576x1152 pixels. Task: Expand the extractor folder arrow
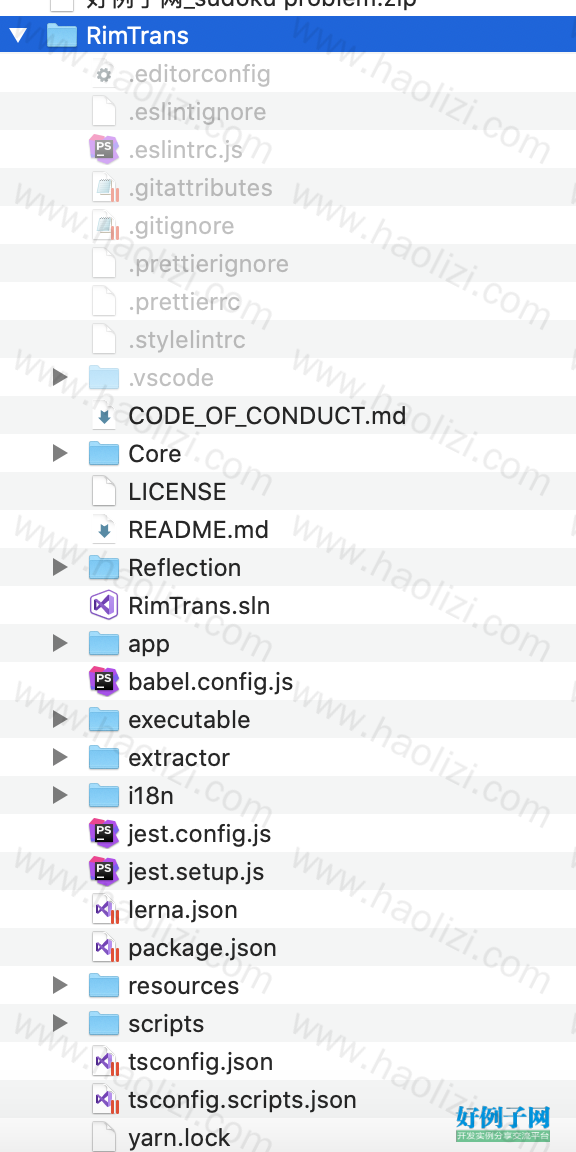(x=60, y=757)
